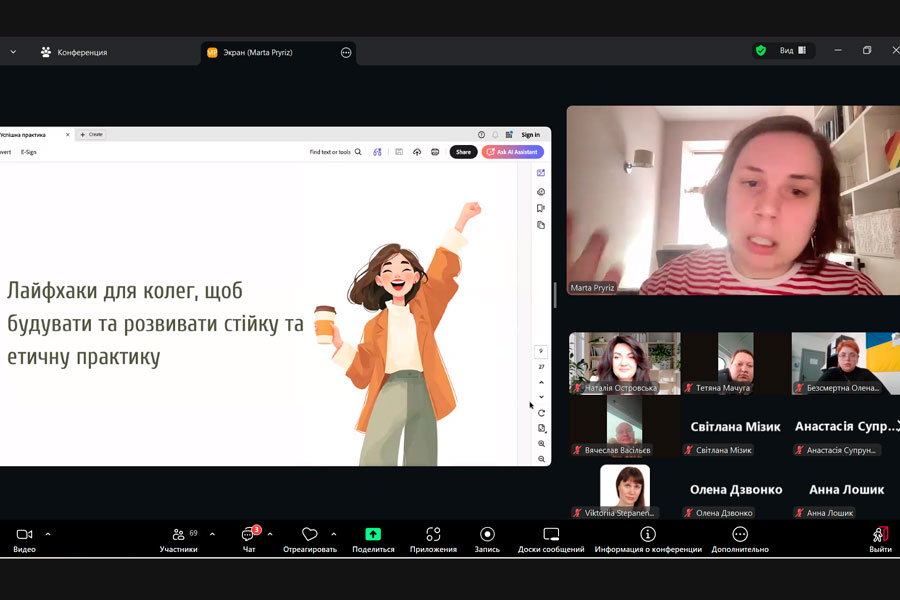Open options ellipsis on the Экран tab

pos(346,52)
